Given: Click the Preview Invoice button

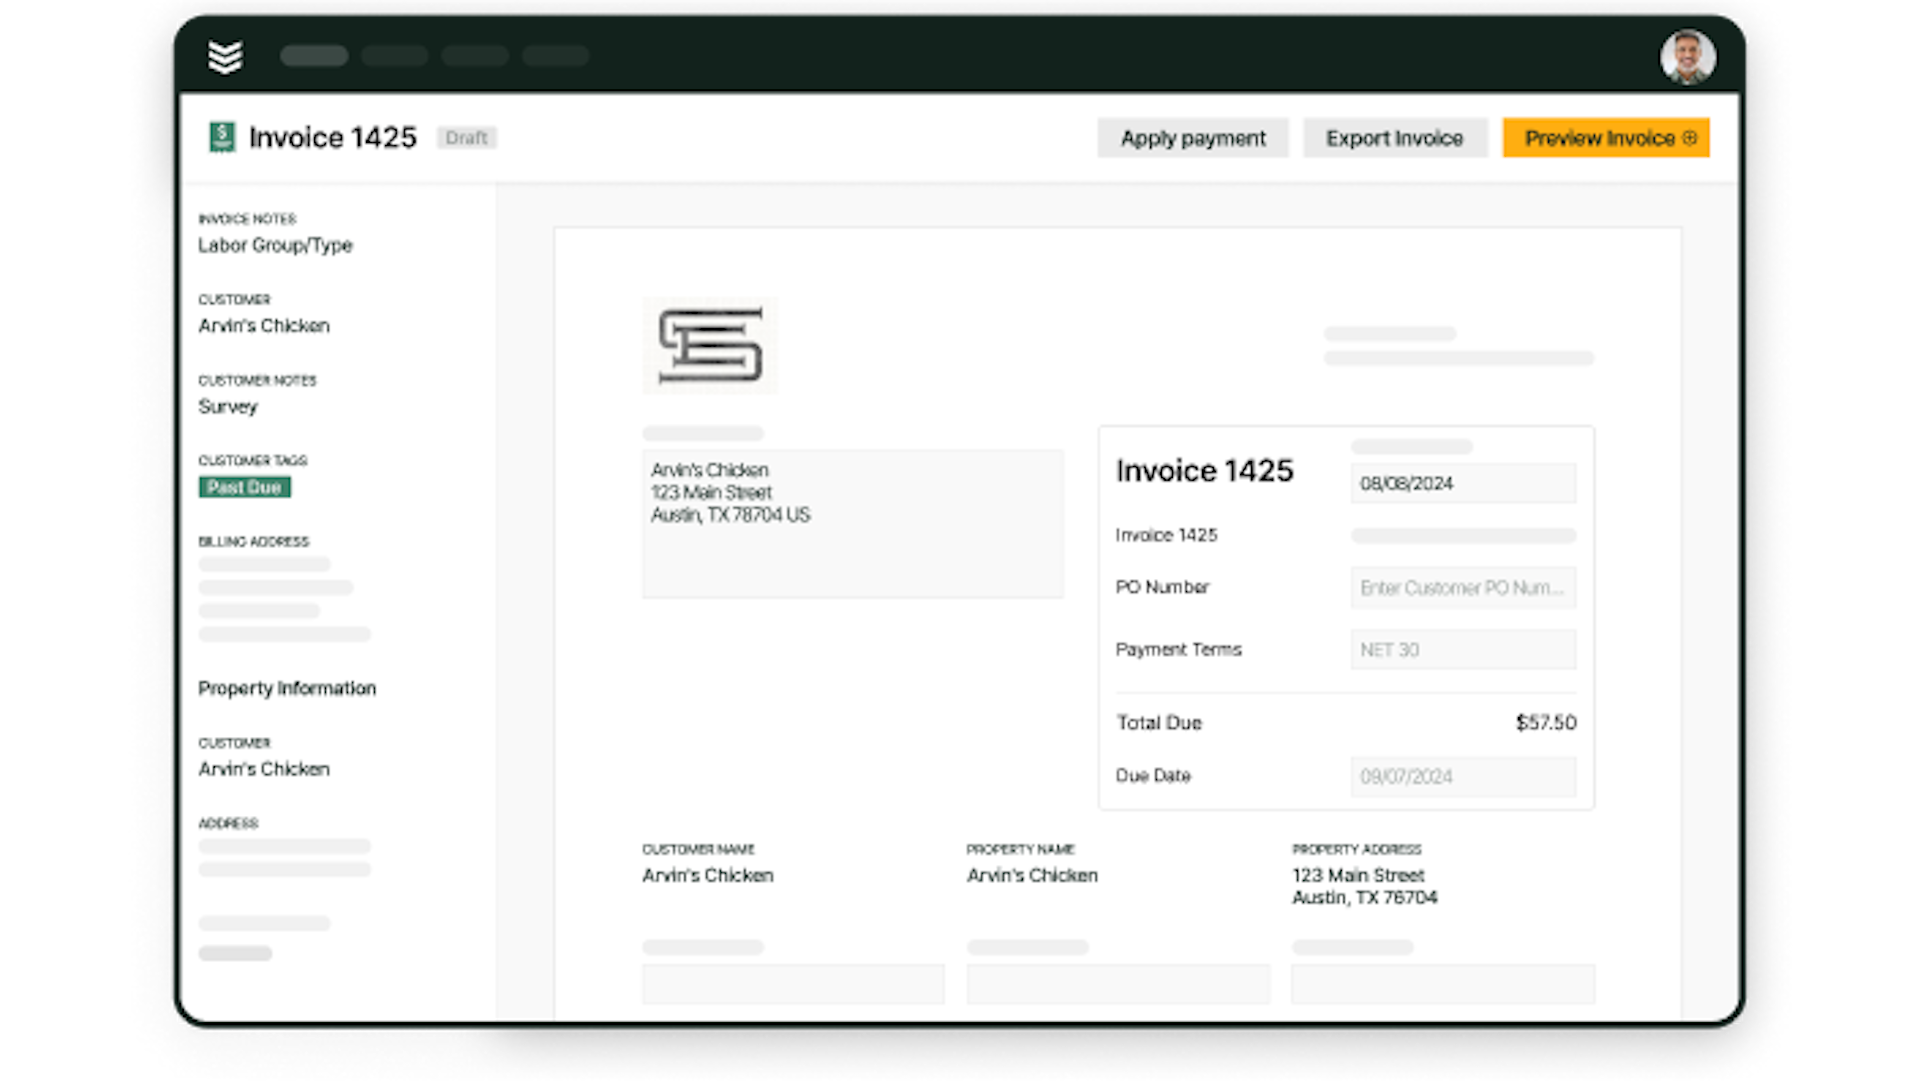Looking at the screenshot, I should tap(1606, 137).
